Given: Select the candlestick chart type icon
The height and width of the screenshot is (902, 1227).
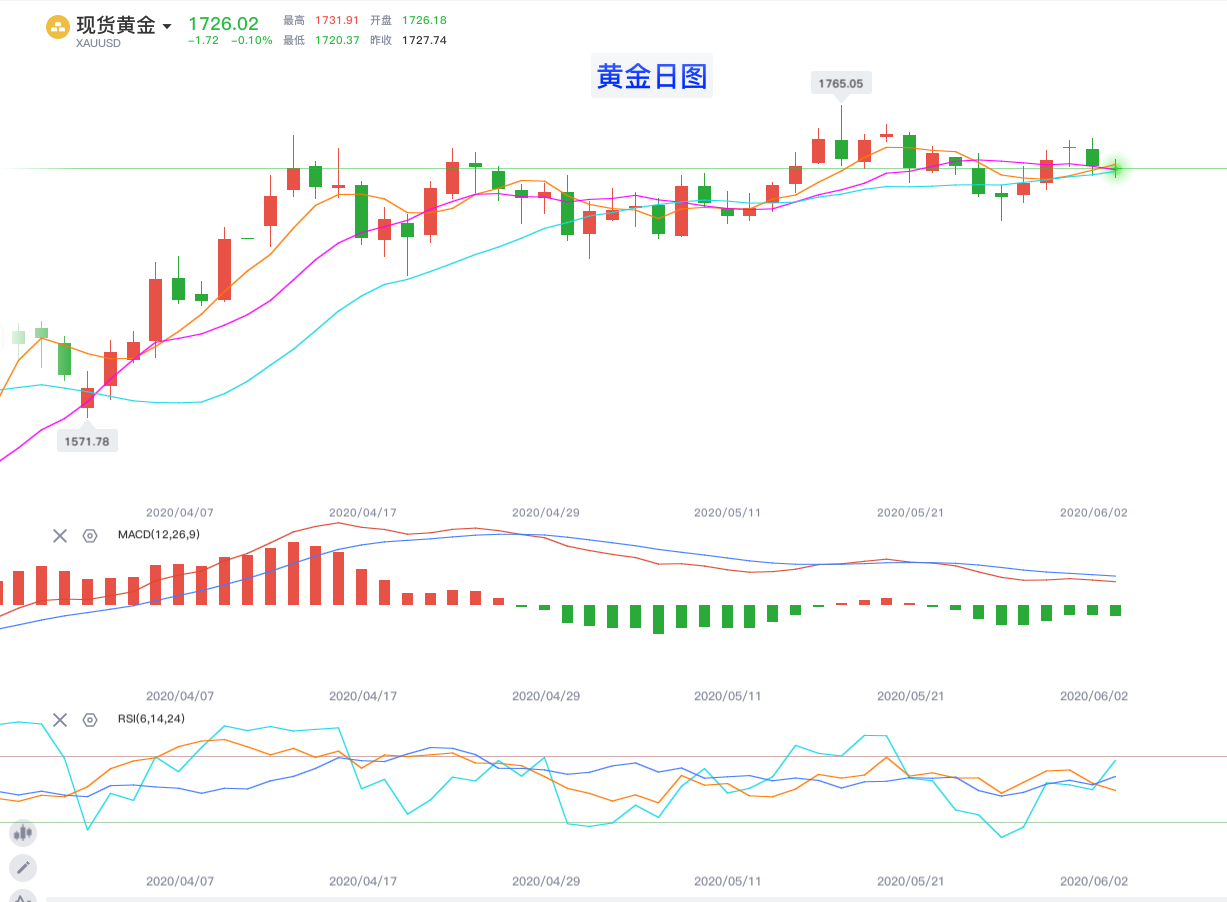Looking at the screenshot, I should [23, 832].
